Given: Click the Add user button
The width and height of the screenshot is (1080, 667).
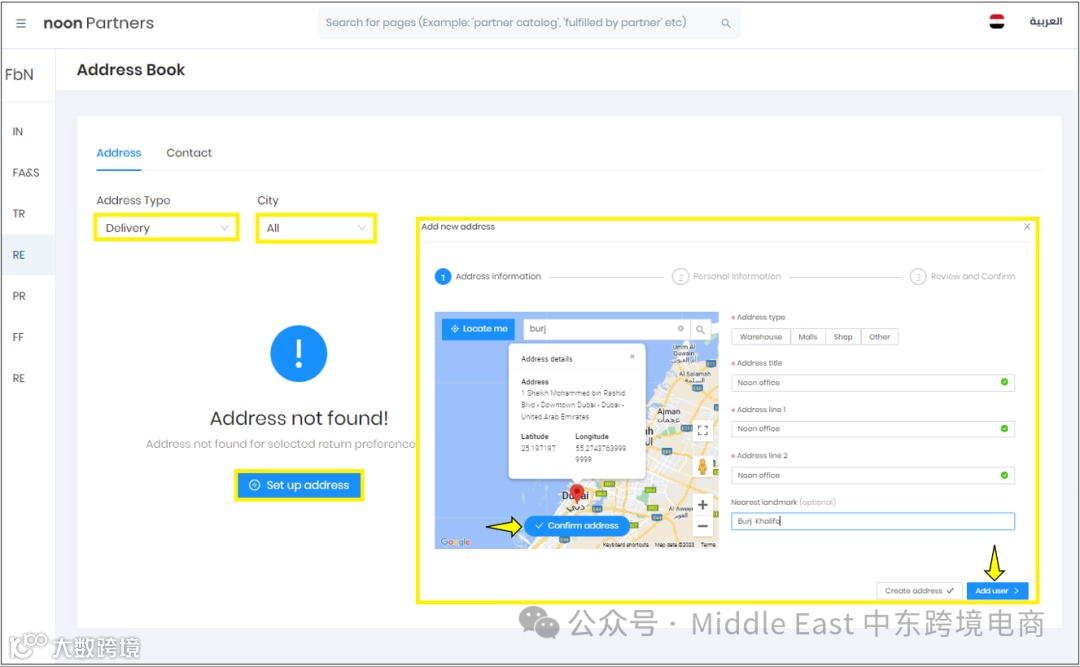Looking at the screenshot, I should tap(997, 591).
